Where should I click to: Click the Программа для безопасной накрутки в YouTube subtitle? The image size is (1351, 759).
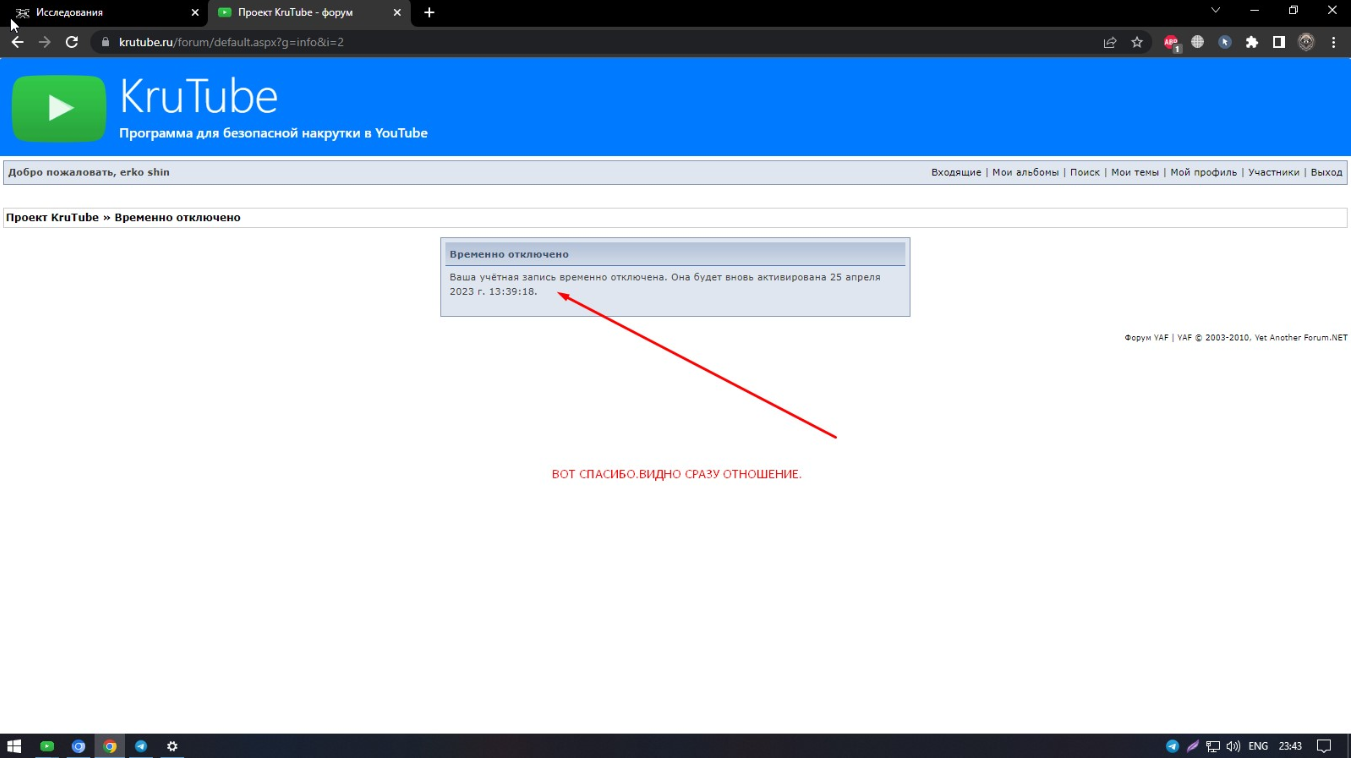click(x=273, y=133)
